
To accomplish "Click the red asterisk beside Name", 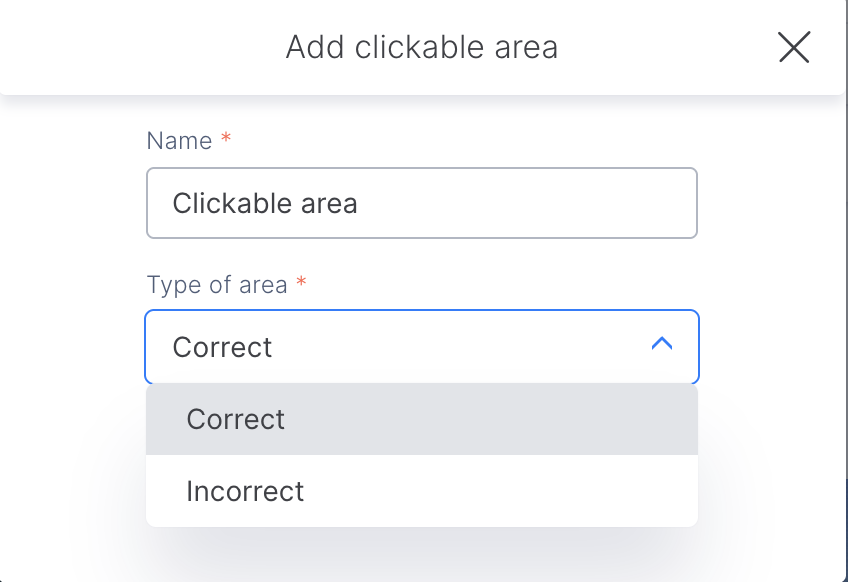I will [226, 140].
